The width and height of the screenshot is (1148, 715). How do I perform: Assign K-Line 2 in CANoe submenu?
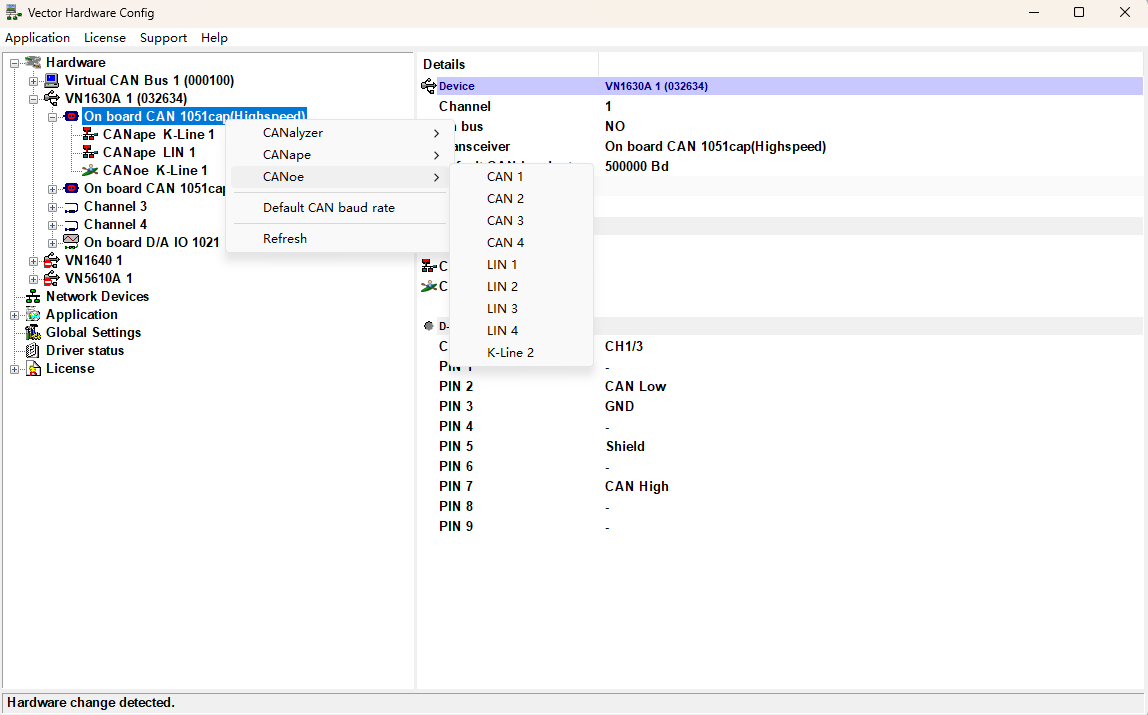(x=521, y=353)
